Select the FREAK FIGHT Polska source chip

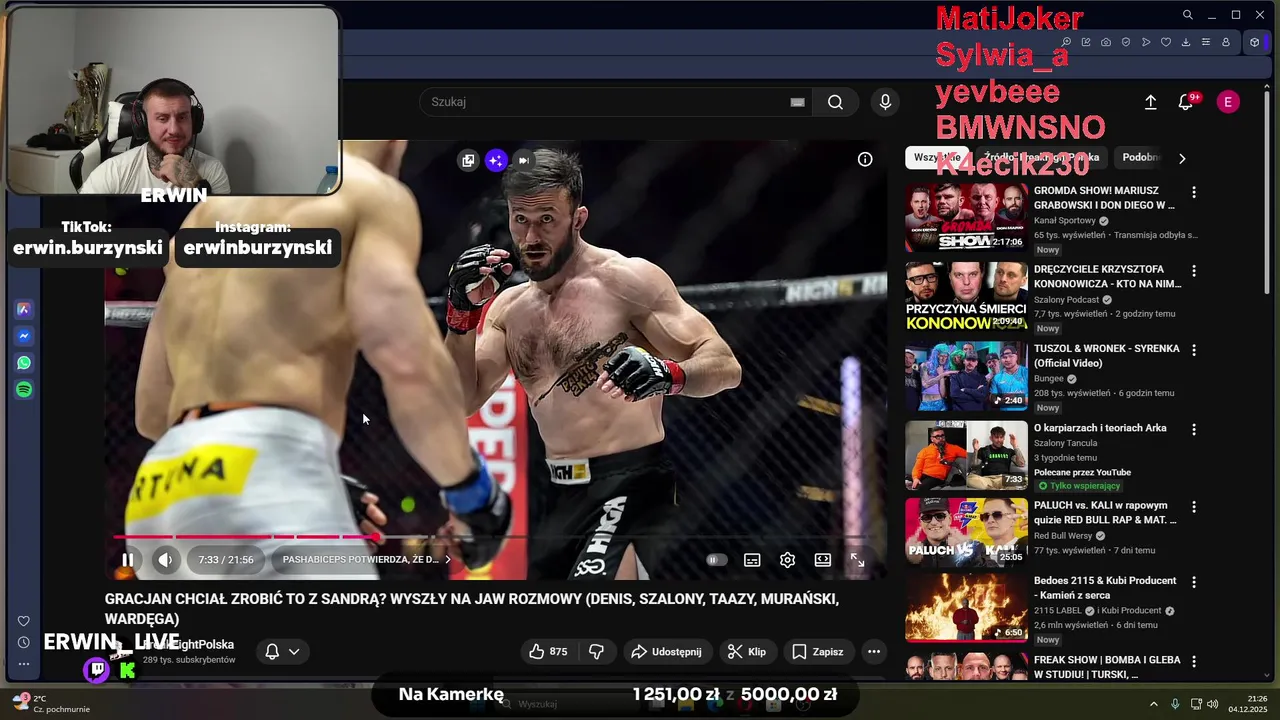1042,157
